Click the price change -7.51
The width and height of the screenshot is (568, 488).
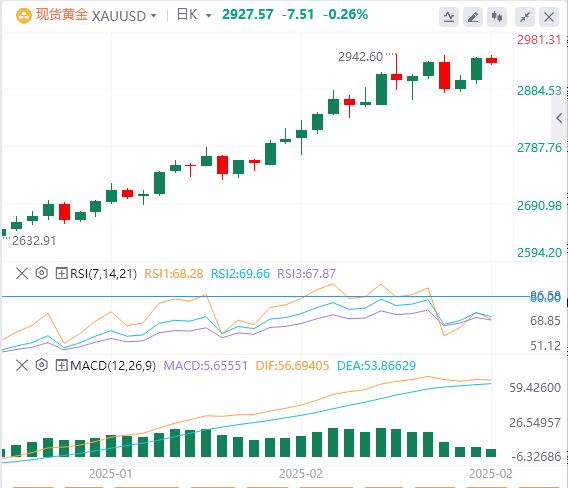(x=298, y=14)
